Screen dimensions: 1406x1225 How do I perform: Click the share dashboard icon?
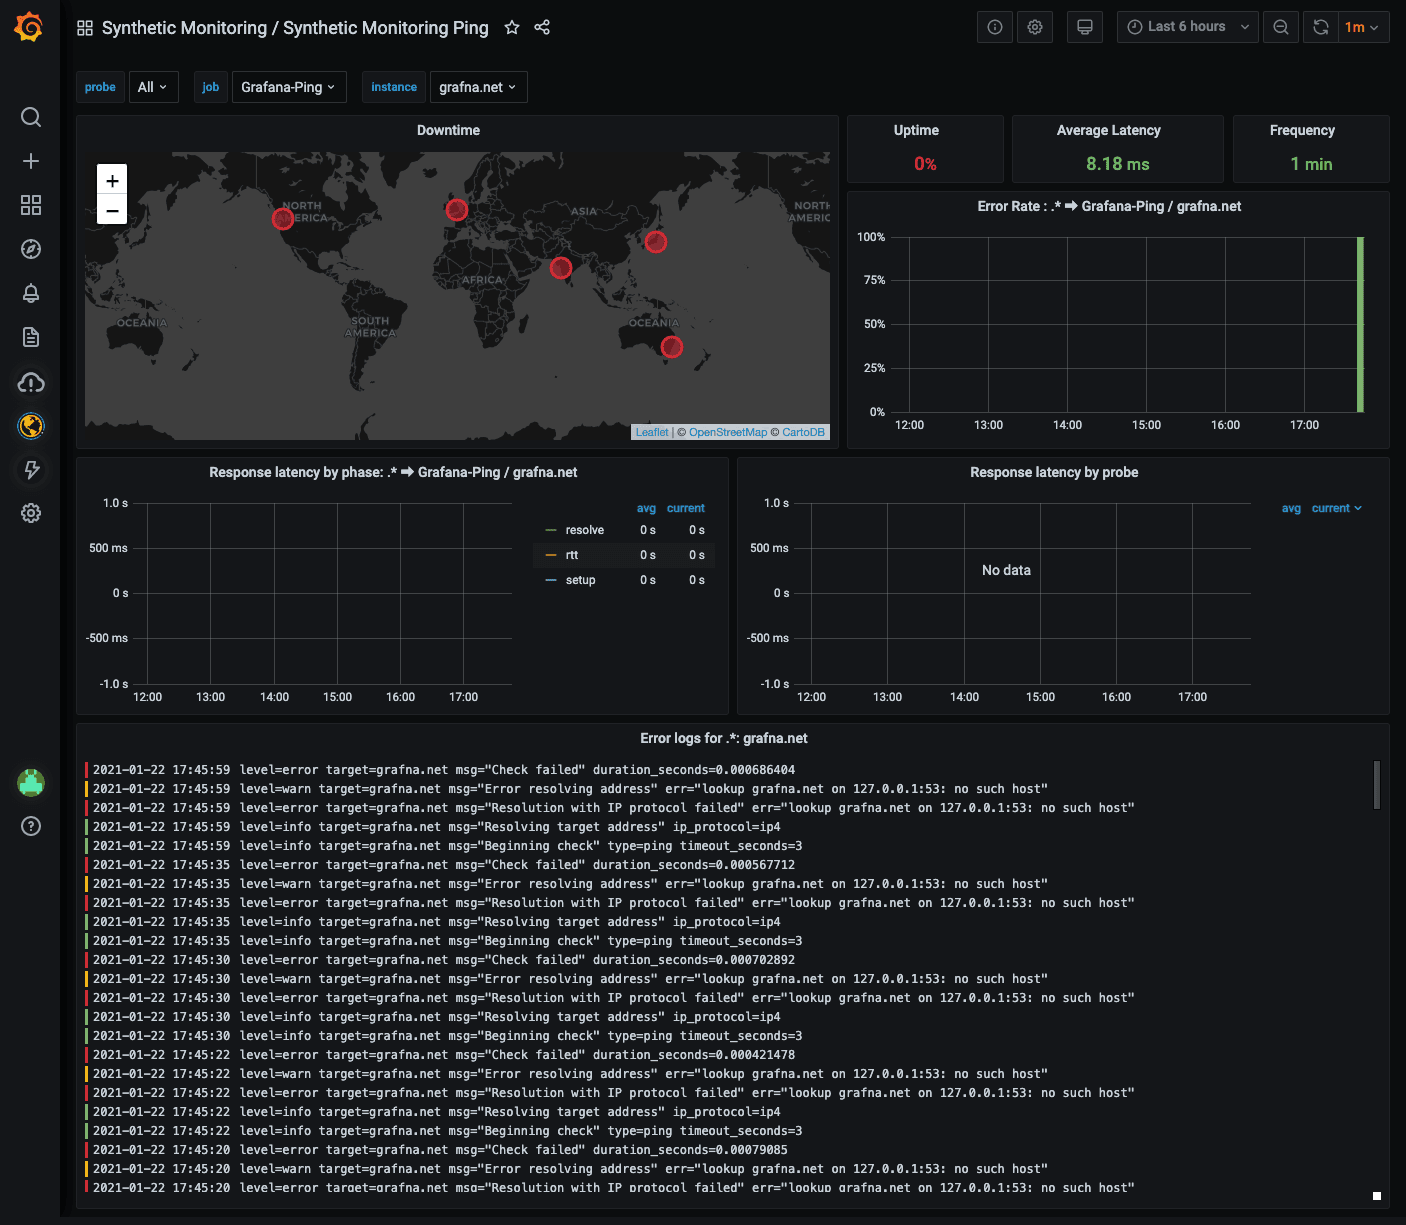[542, 27]
